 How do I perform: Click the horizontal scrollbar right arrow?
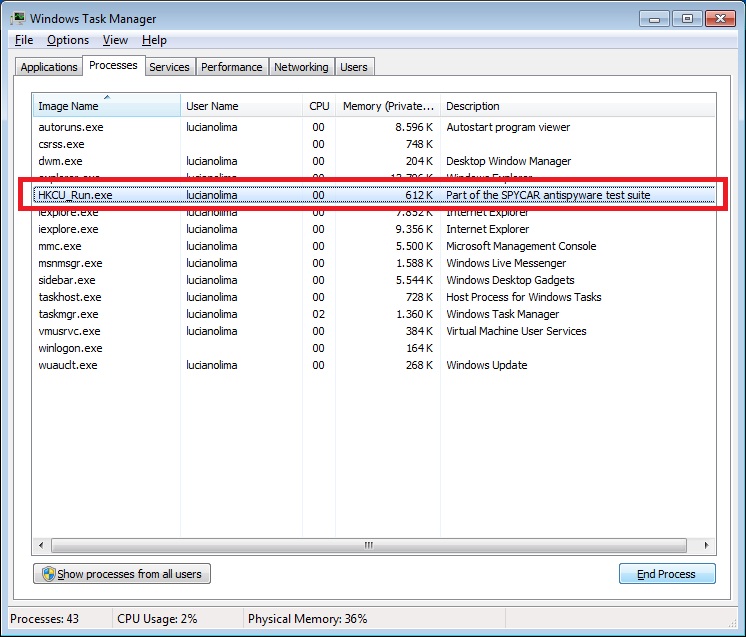click(707, 545)
